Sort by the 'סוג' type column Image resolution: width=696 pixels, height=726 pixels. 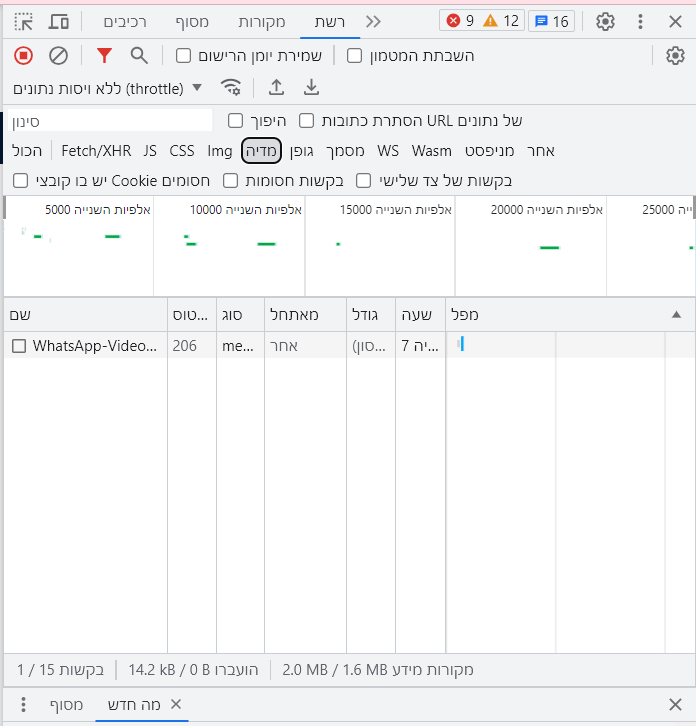point(240,315)
